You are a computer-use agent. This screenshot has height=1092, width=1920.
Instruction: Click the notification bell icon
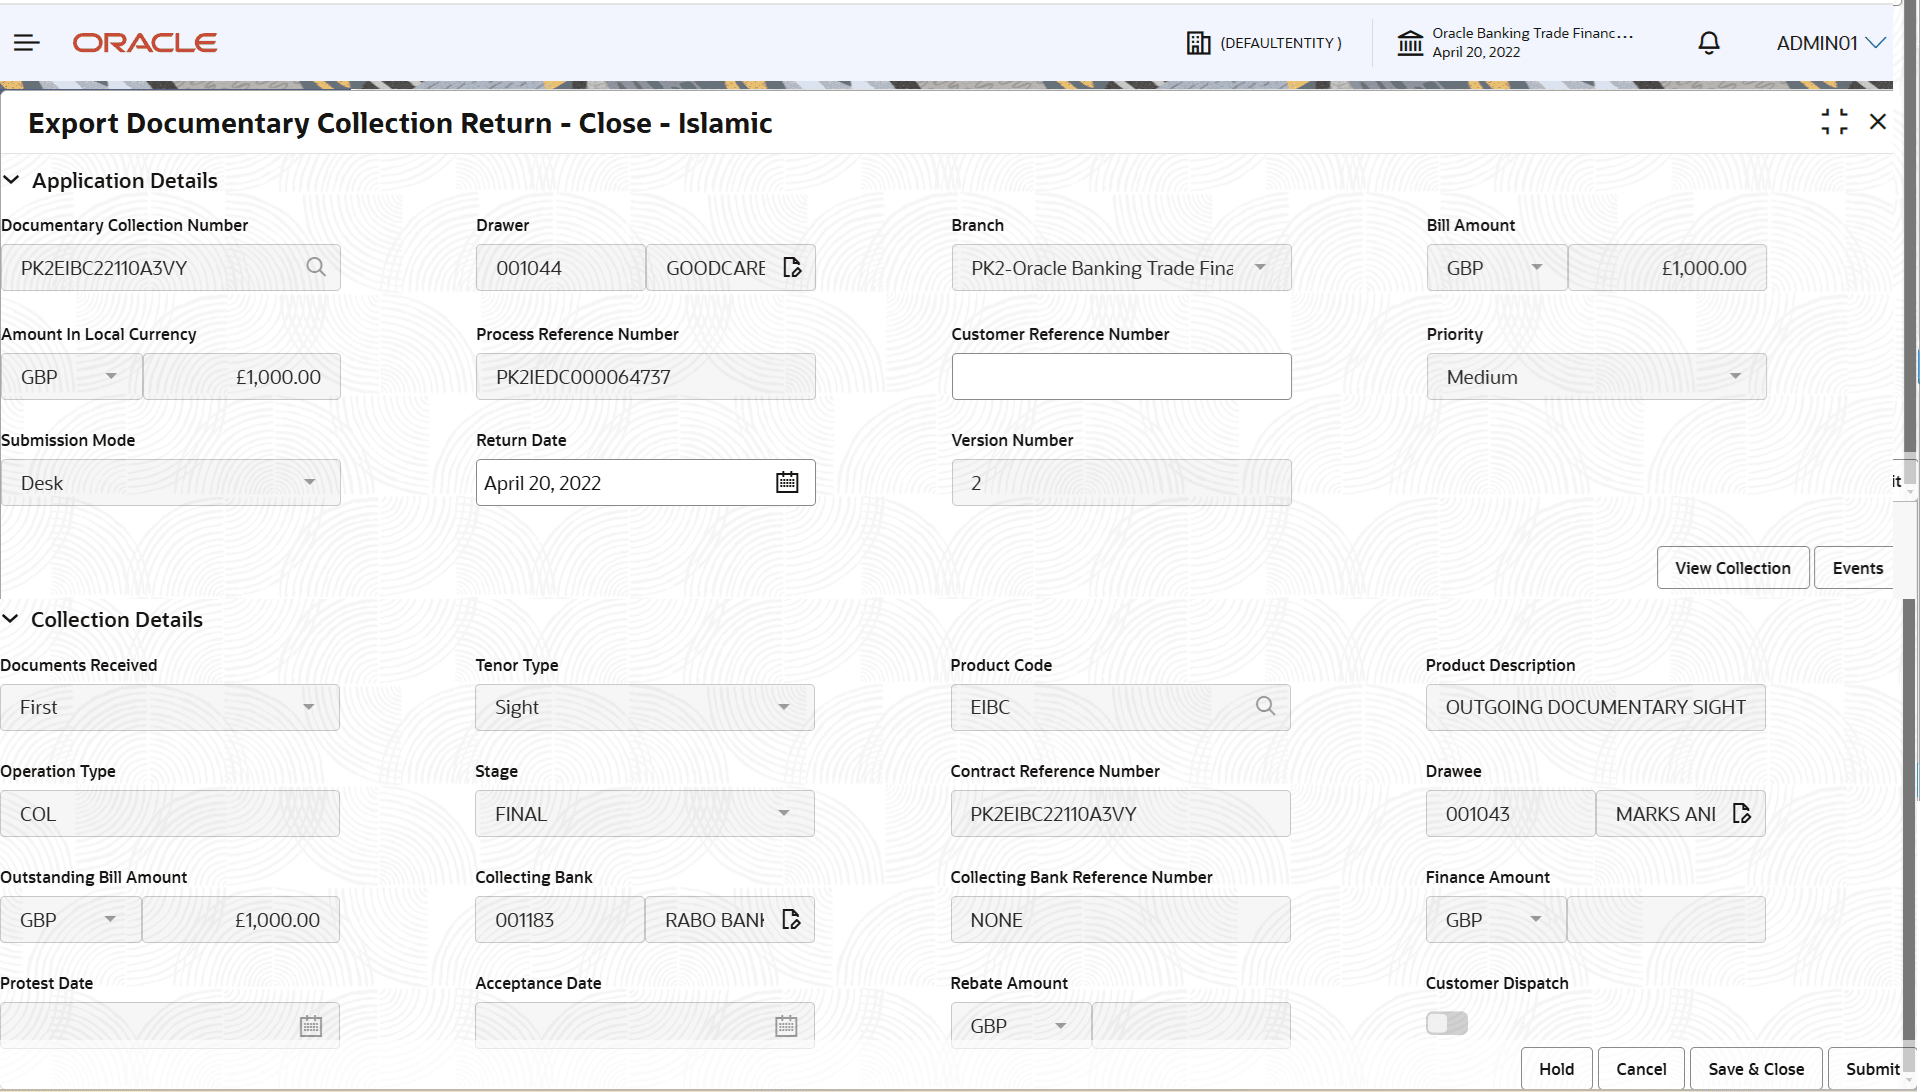1708,43
